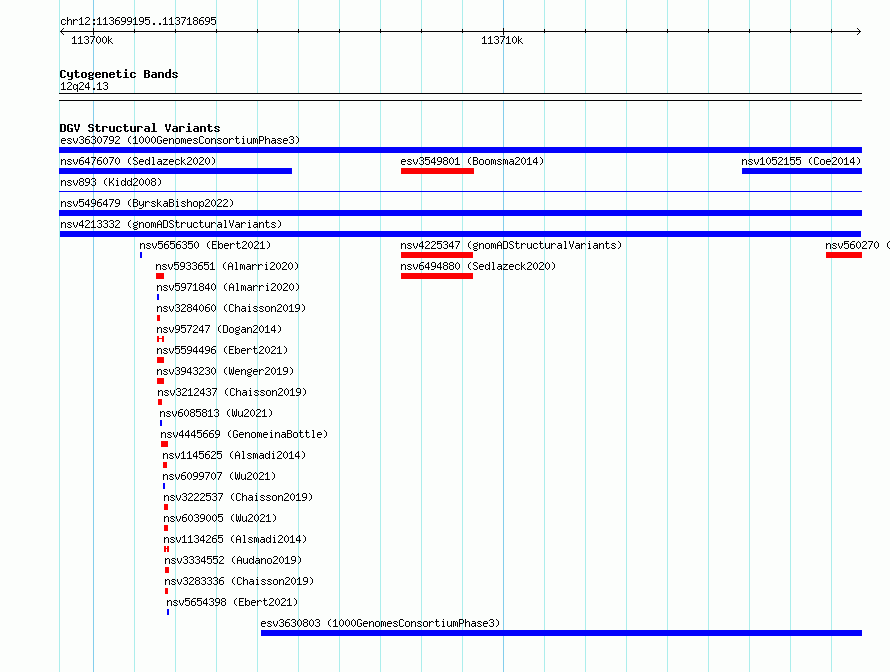890x672 pixels.
Task: Click the red marker under nsv5933651
Action: [160, 276]
